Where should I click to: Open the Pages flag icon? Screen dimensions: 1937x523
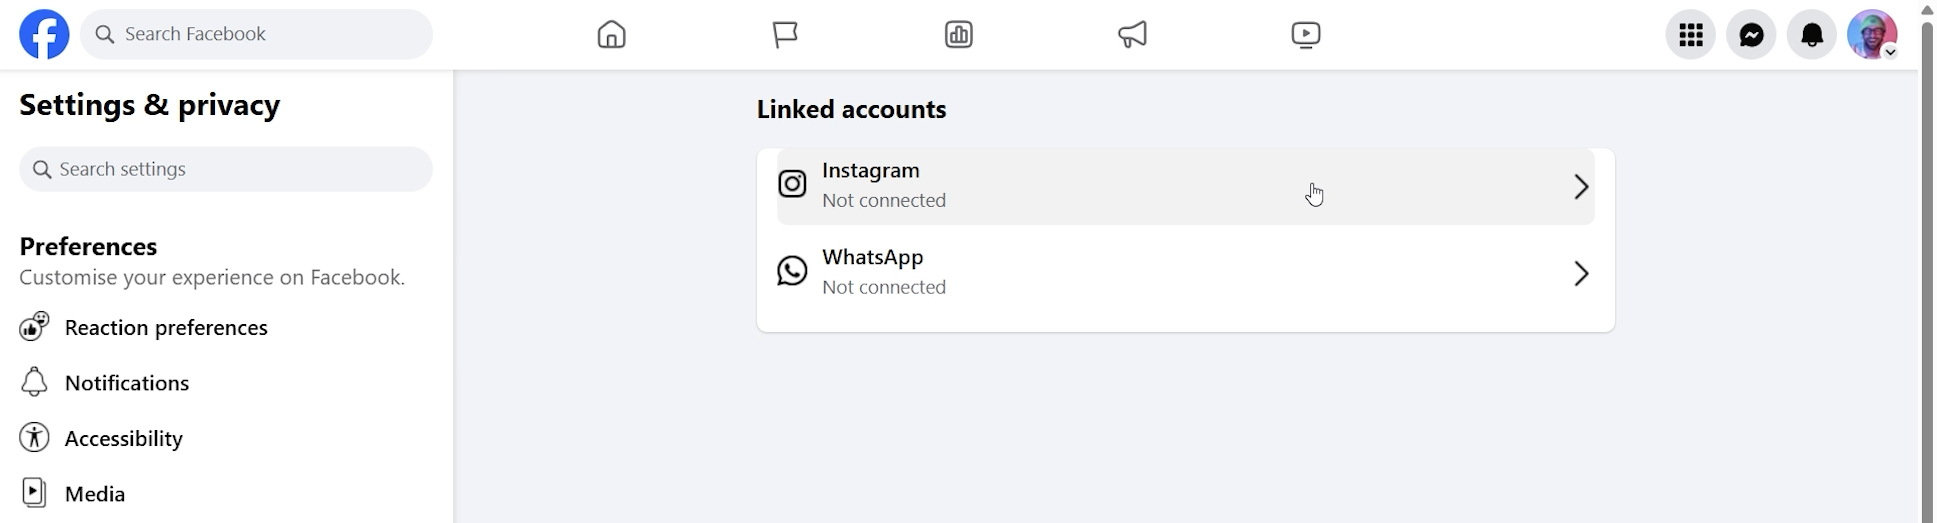(785, 35)
